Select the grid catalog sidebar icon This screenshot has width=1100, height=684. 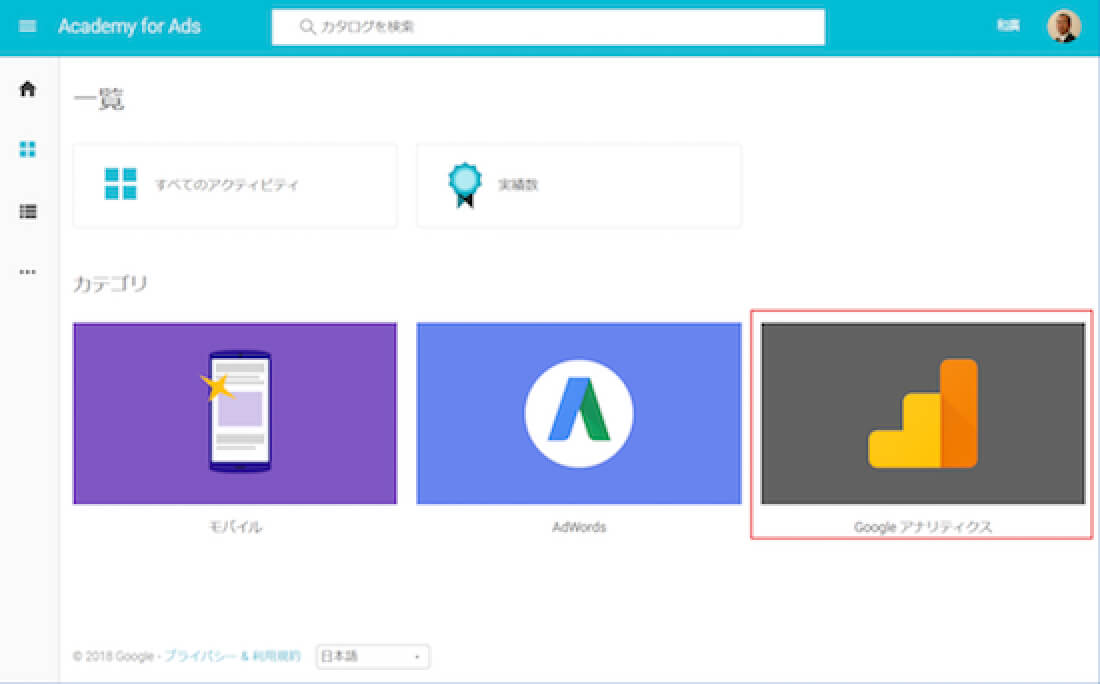point(27,149)
